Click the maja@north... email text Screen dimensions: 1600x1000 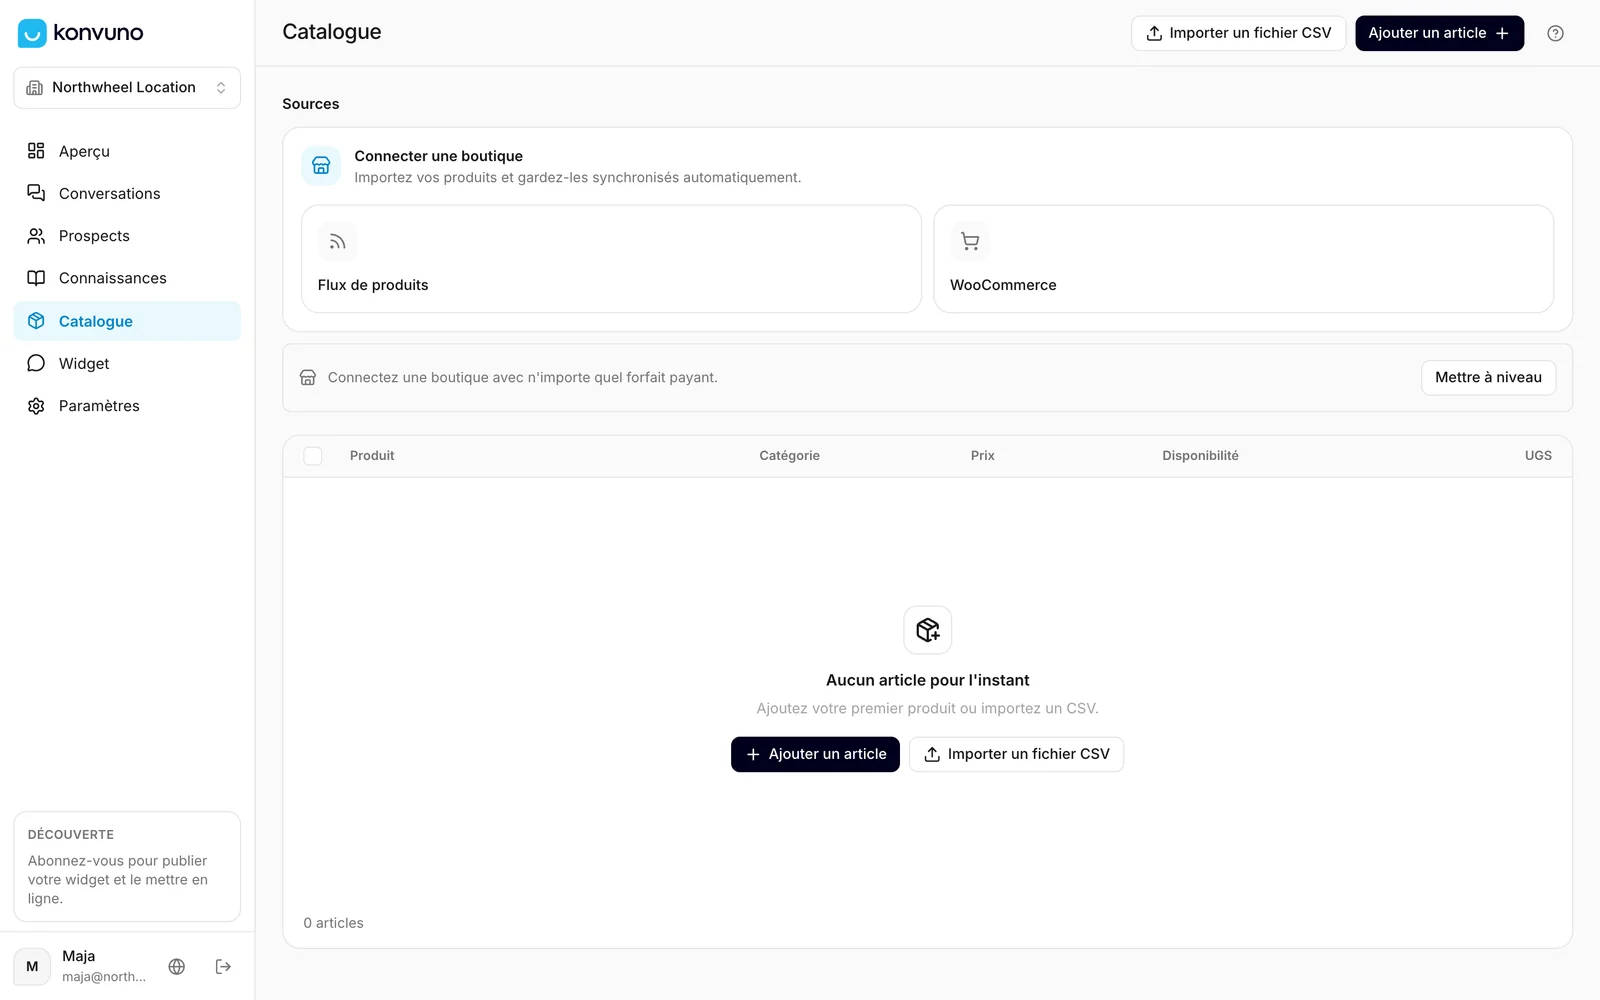[104, 977]
